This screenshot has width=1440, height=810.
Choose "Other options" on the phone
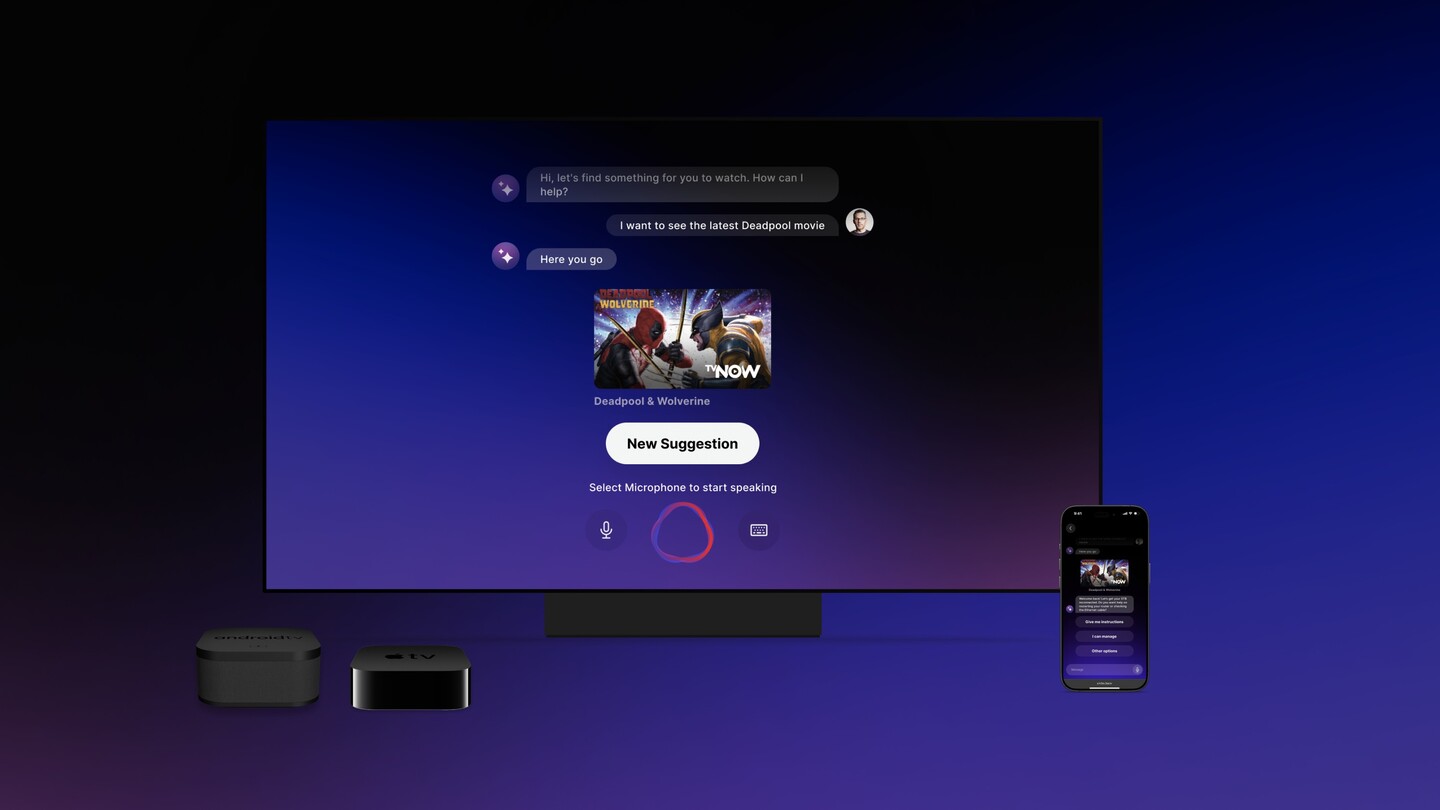pyautogui.click(x=1104, y=650)
